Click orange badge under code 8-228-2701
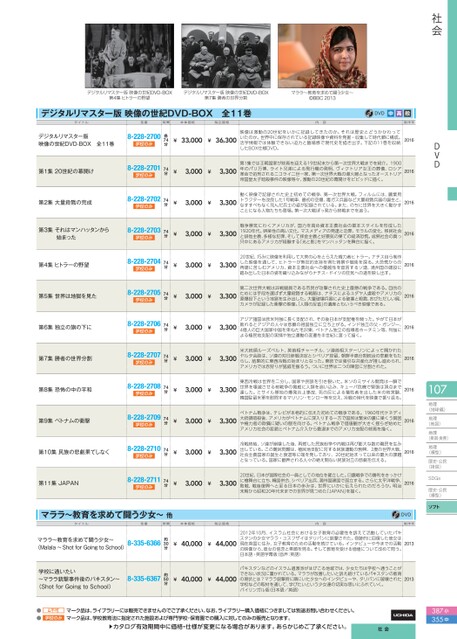The height and width of the screenshot is (639, 457). click(x=144, y=175)
